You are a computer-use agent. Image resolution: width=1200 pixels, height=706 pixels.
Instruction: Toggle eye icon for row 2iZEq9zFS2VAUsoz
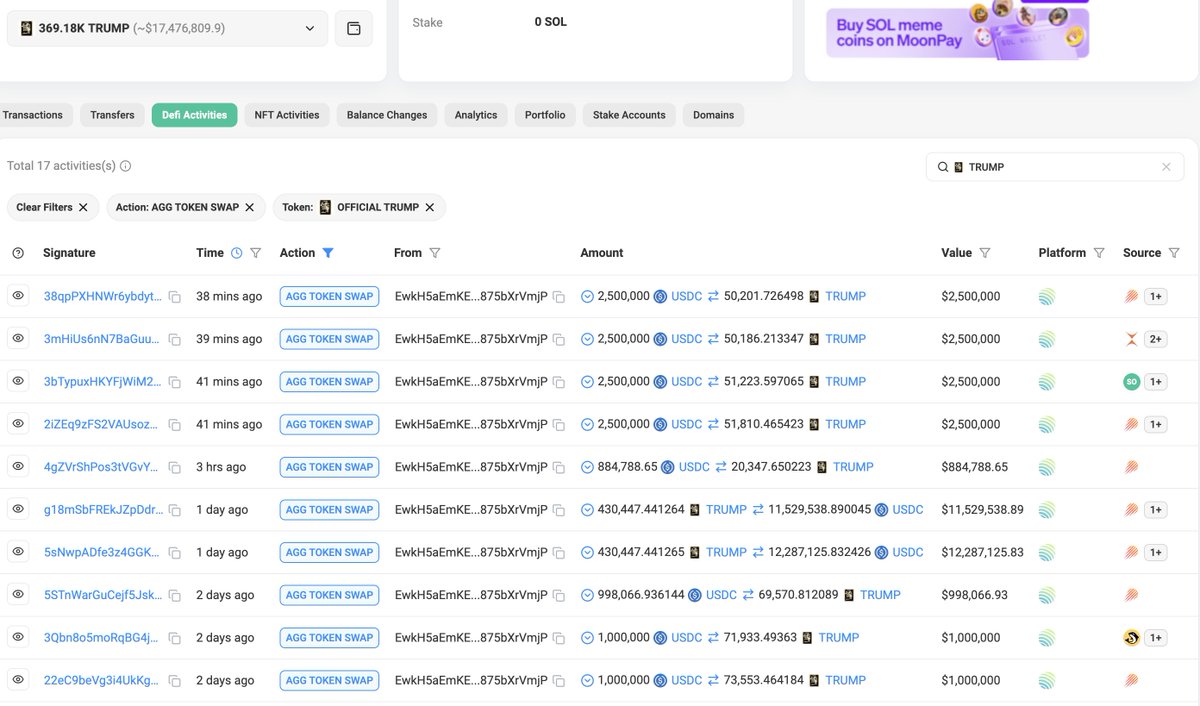[18, 424]
